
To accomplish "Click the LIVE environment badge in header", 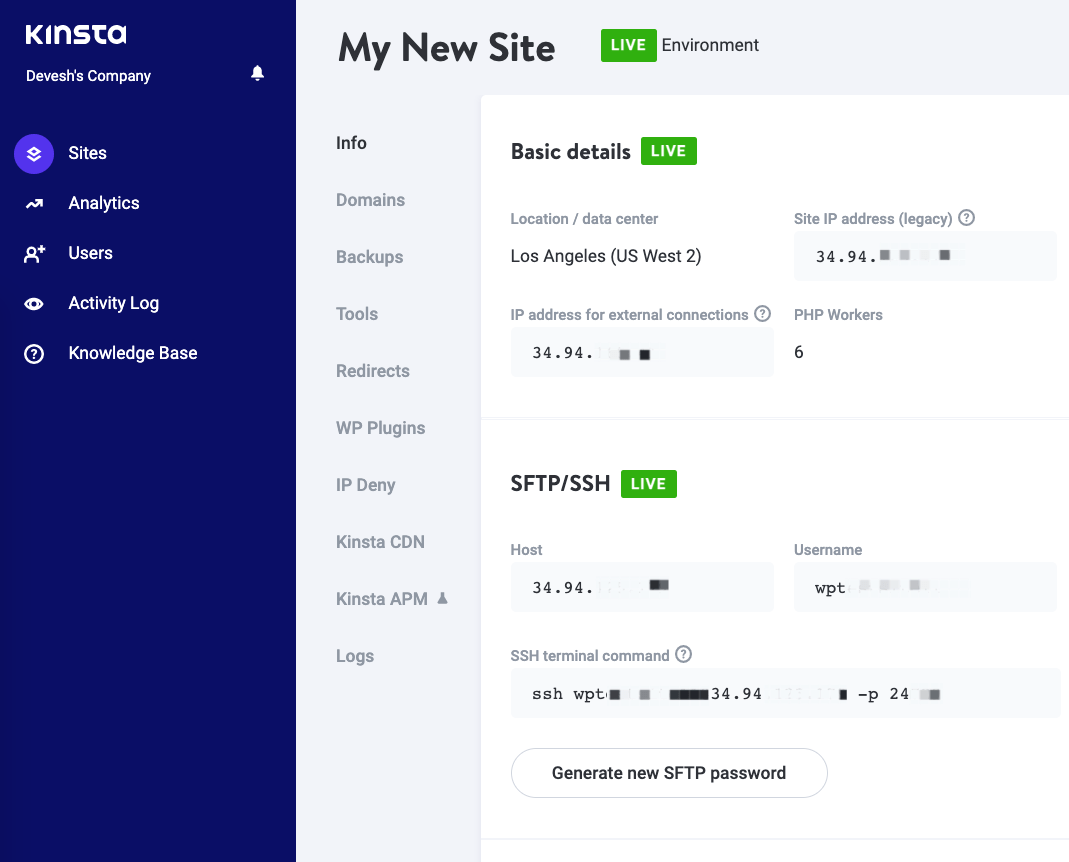I will (x=629, y=45).
